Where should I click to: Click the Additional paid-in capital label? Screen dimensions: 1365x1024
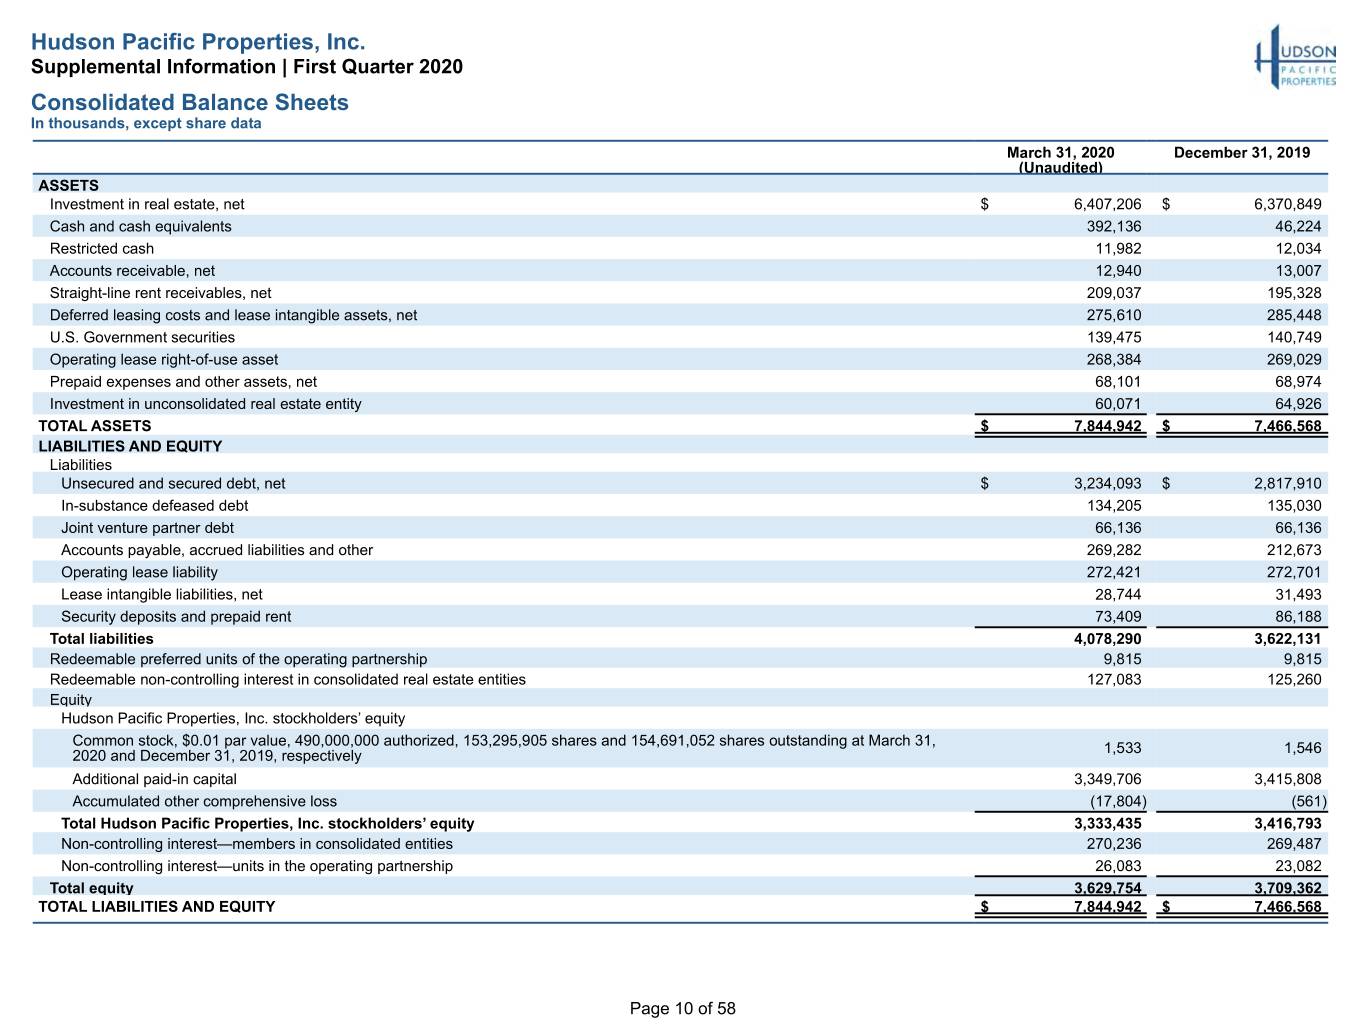155,779
